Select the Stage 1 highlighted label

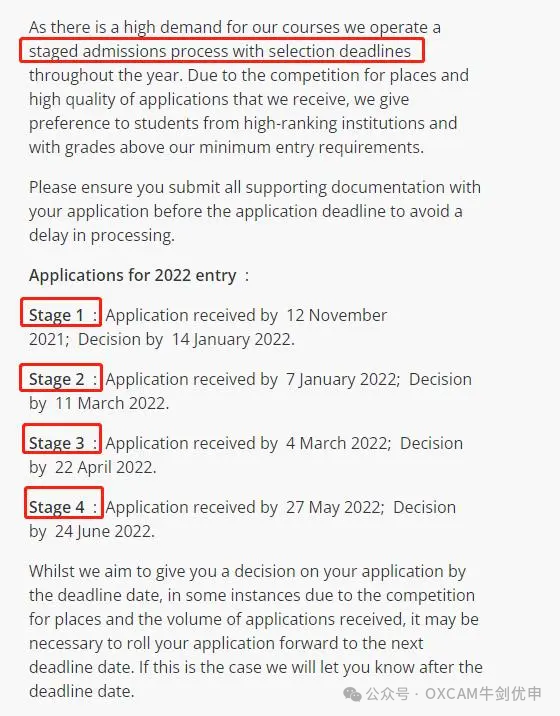[61, 313]
